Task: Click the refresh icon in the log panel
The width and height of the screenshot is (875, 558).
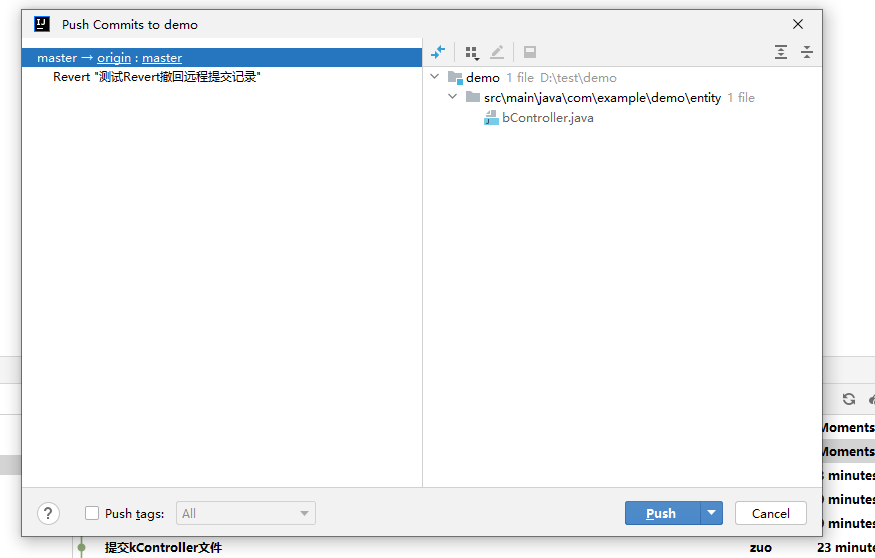Action: pyautogui.click(x=849, y=399)
